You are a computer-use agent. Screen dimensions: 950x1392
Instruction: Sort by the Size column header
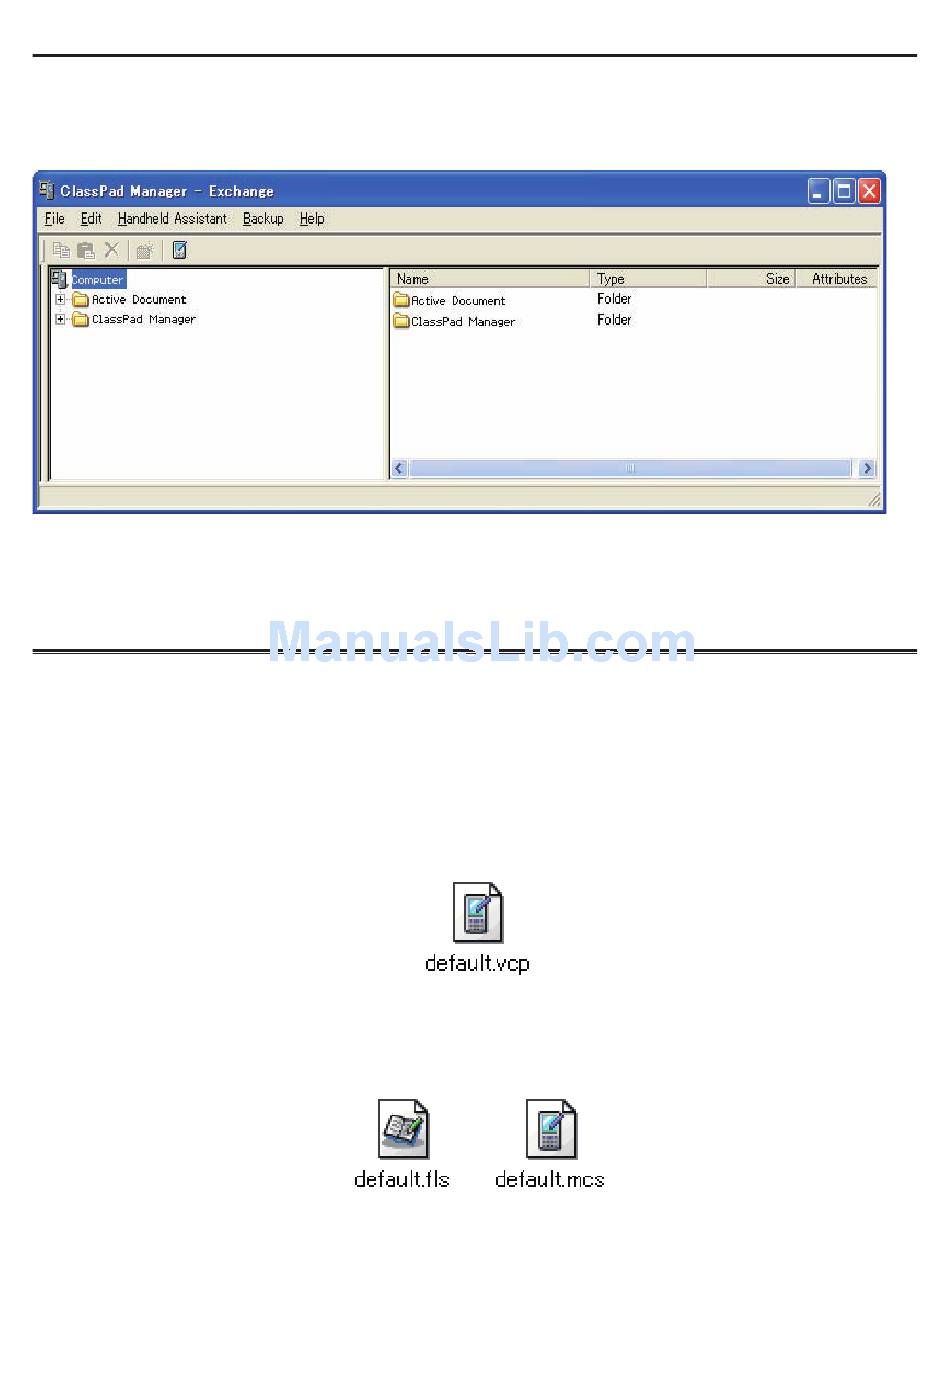pos(751,279)
